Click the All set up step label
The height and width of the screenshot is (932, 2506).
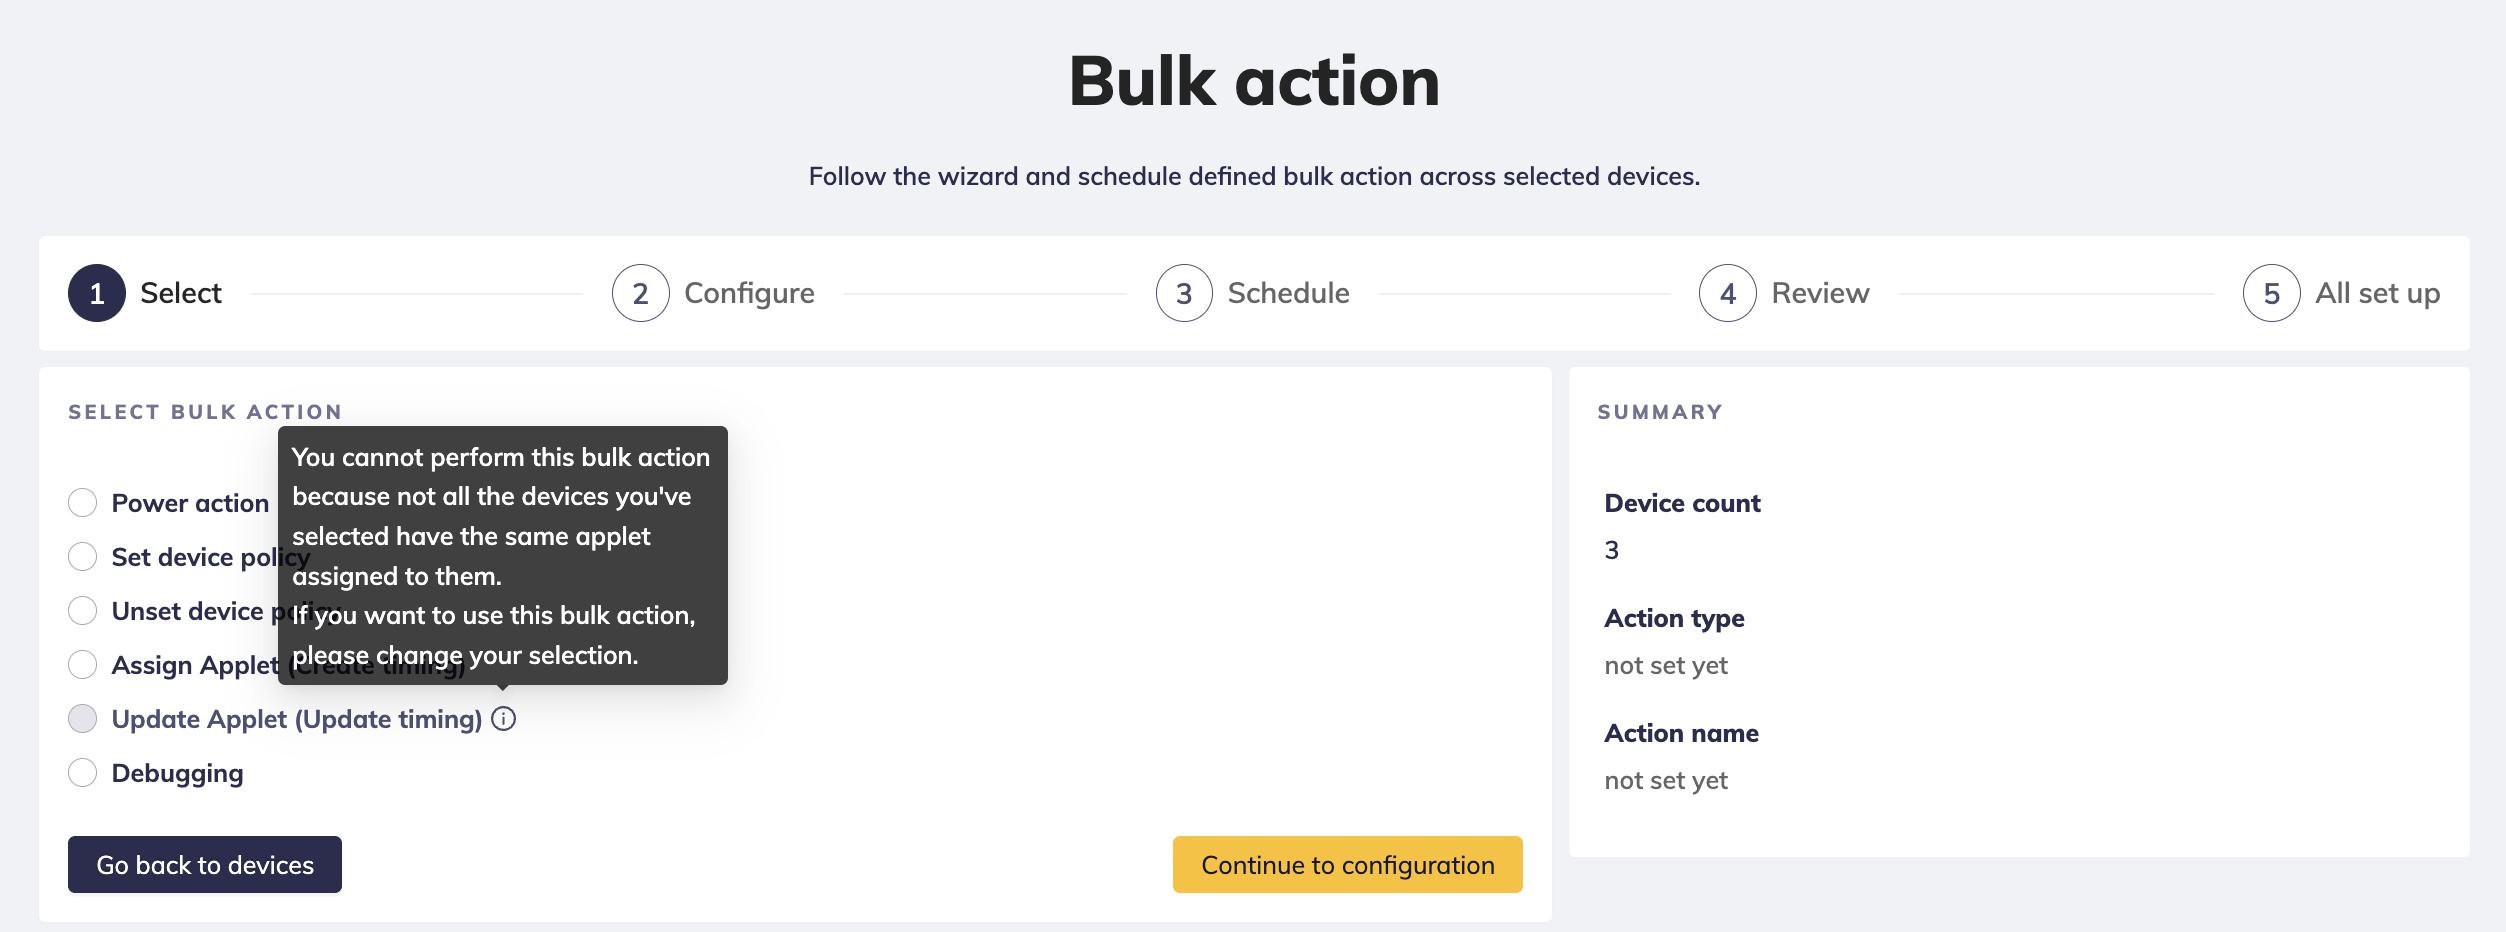click(2377, 293)
